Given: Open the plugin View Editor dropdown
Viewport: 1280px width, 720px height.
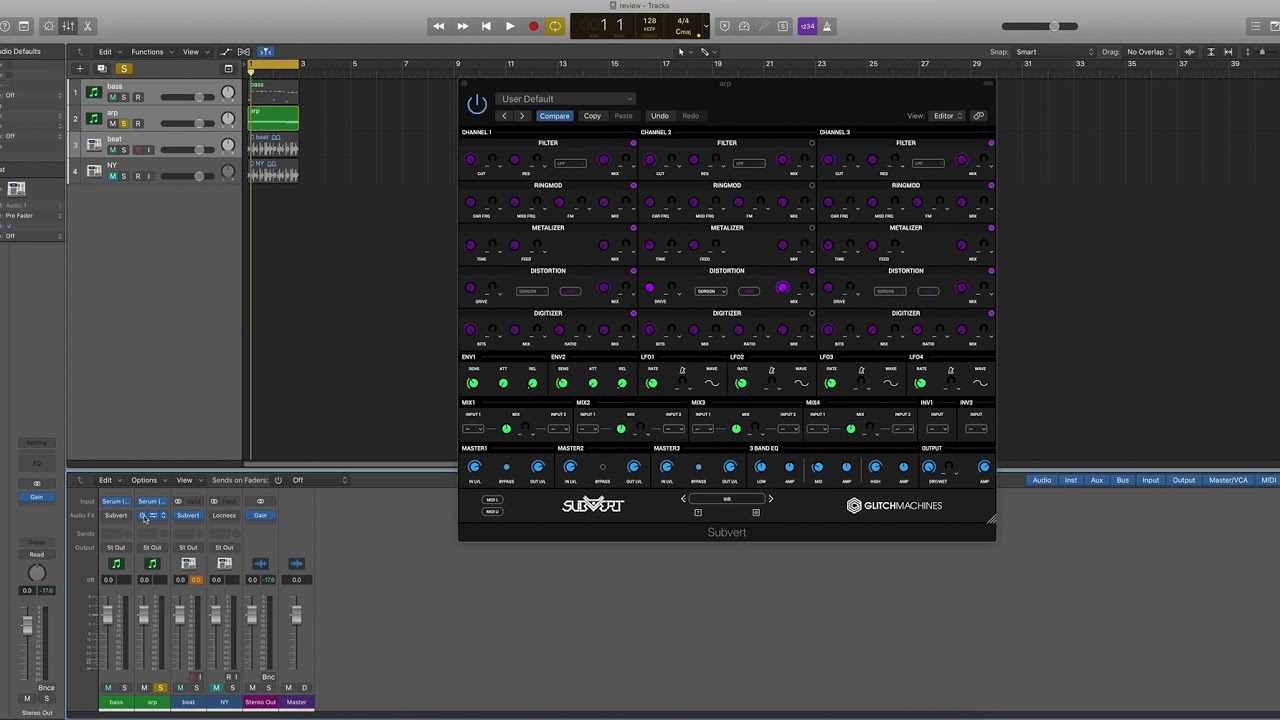Looking at the screenshot, I should [947, 116].
